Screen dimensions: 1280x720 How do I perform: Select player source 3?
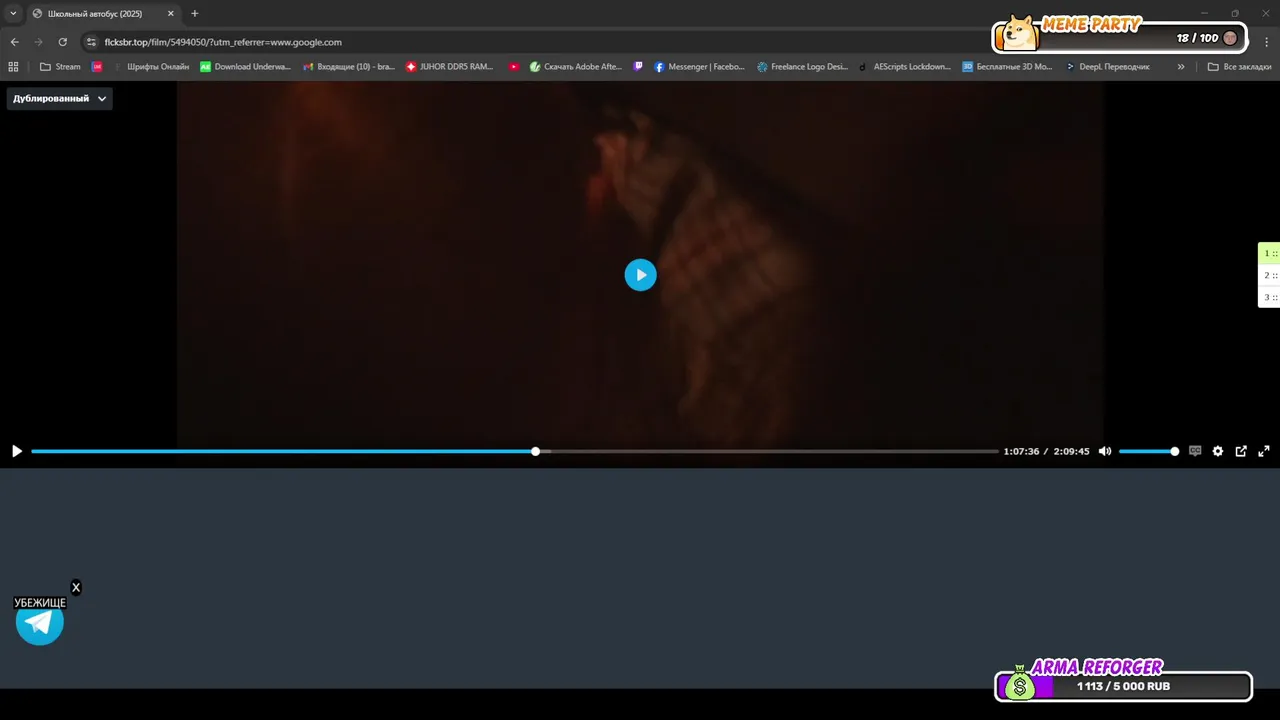click(x=1270, y=297)
